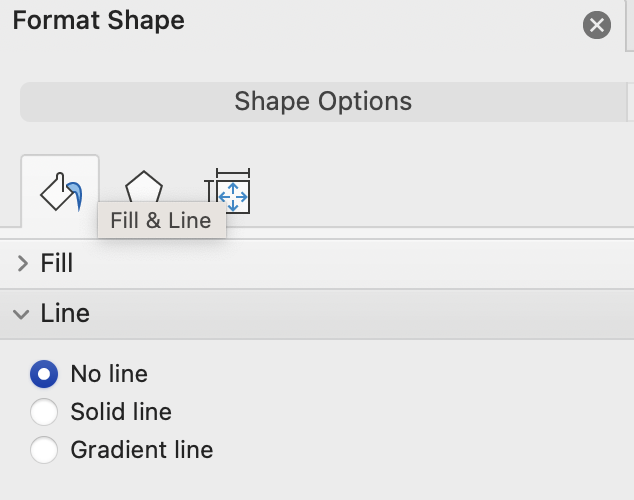Click the blue drop on the paint bucket
The height and width of the screenshot is (500, 634).
tap(76, 190)
